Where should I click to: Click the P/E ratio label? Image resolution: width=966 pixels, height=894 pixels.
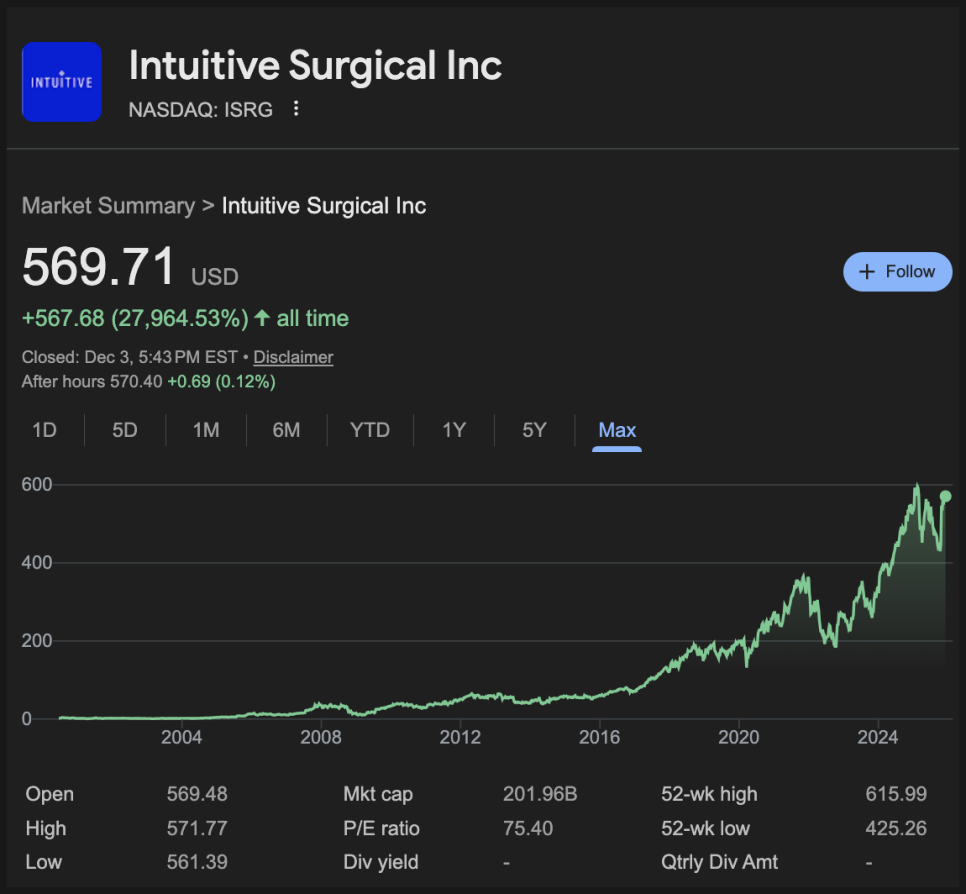[381, 828]
